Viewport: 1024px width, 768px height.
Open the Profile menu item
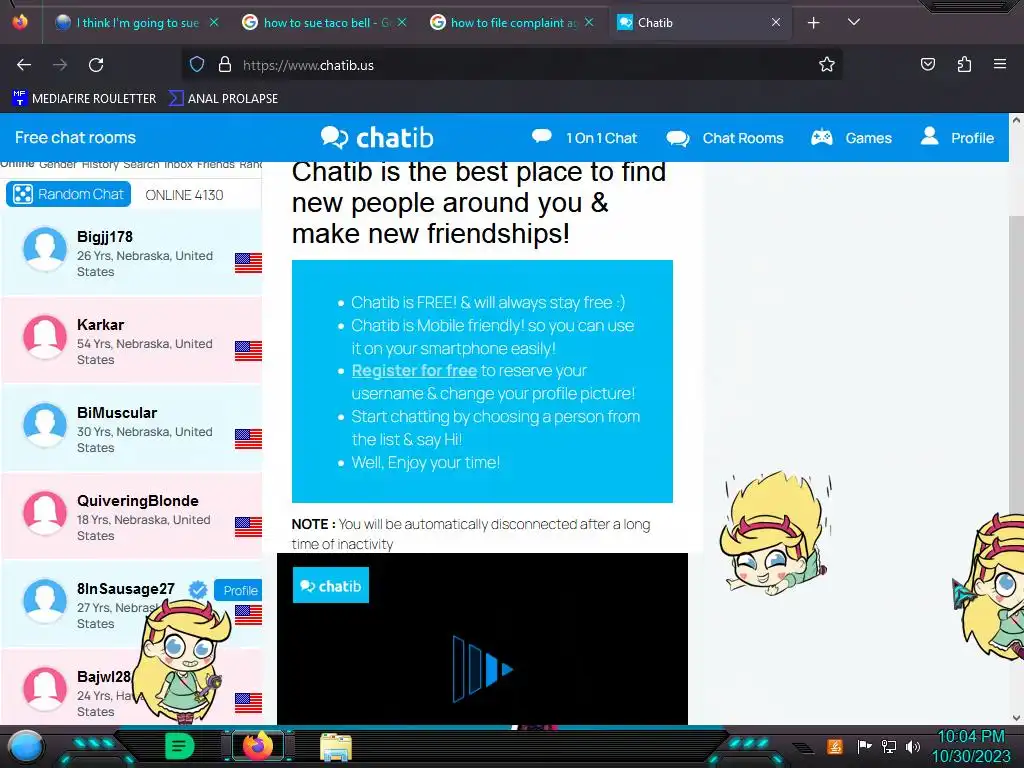click(957, 138)
